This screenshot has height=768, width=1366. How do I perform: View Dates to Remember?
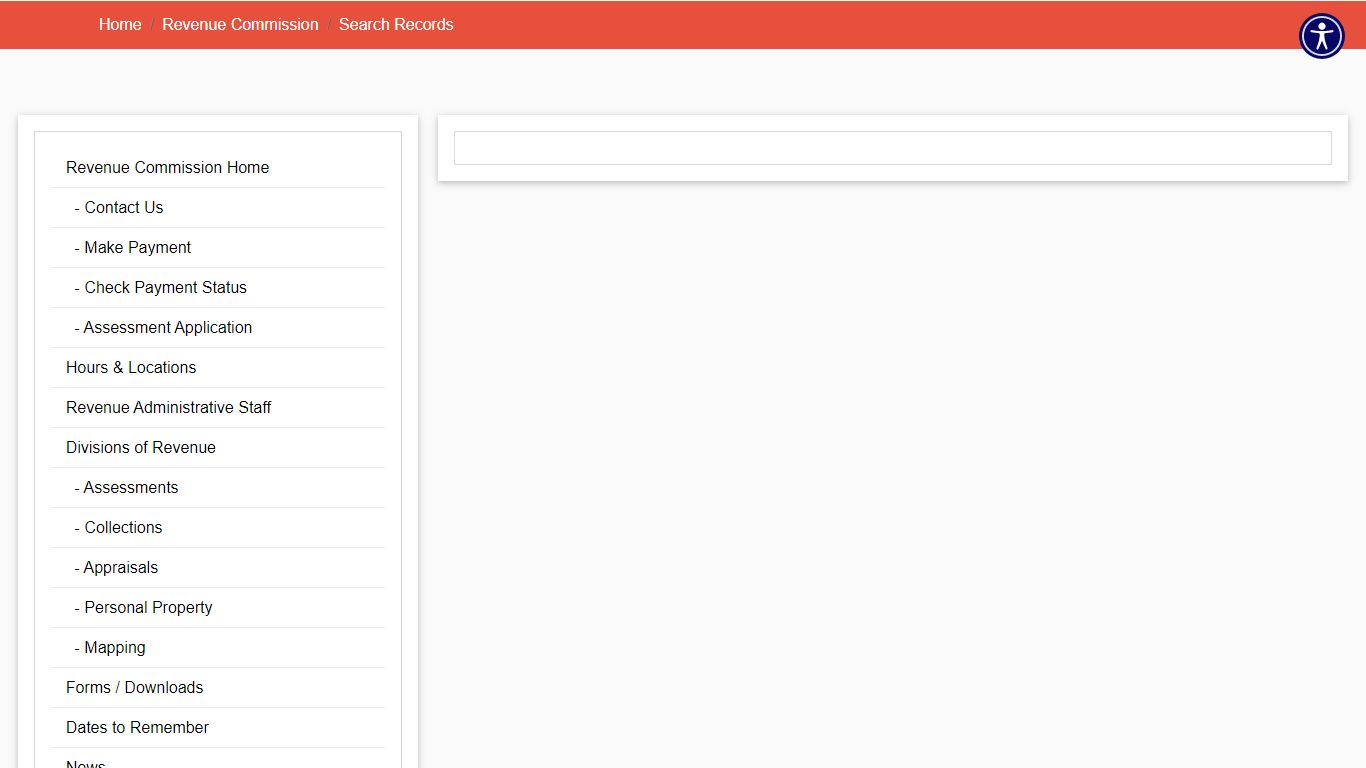(x=217, y=728)
